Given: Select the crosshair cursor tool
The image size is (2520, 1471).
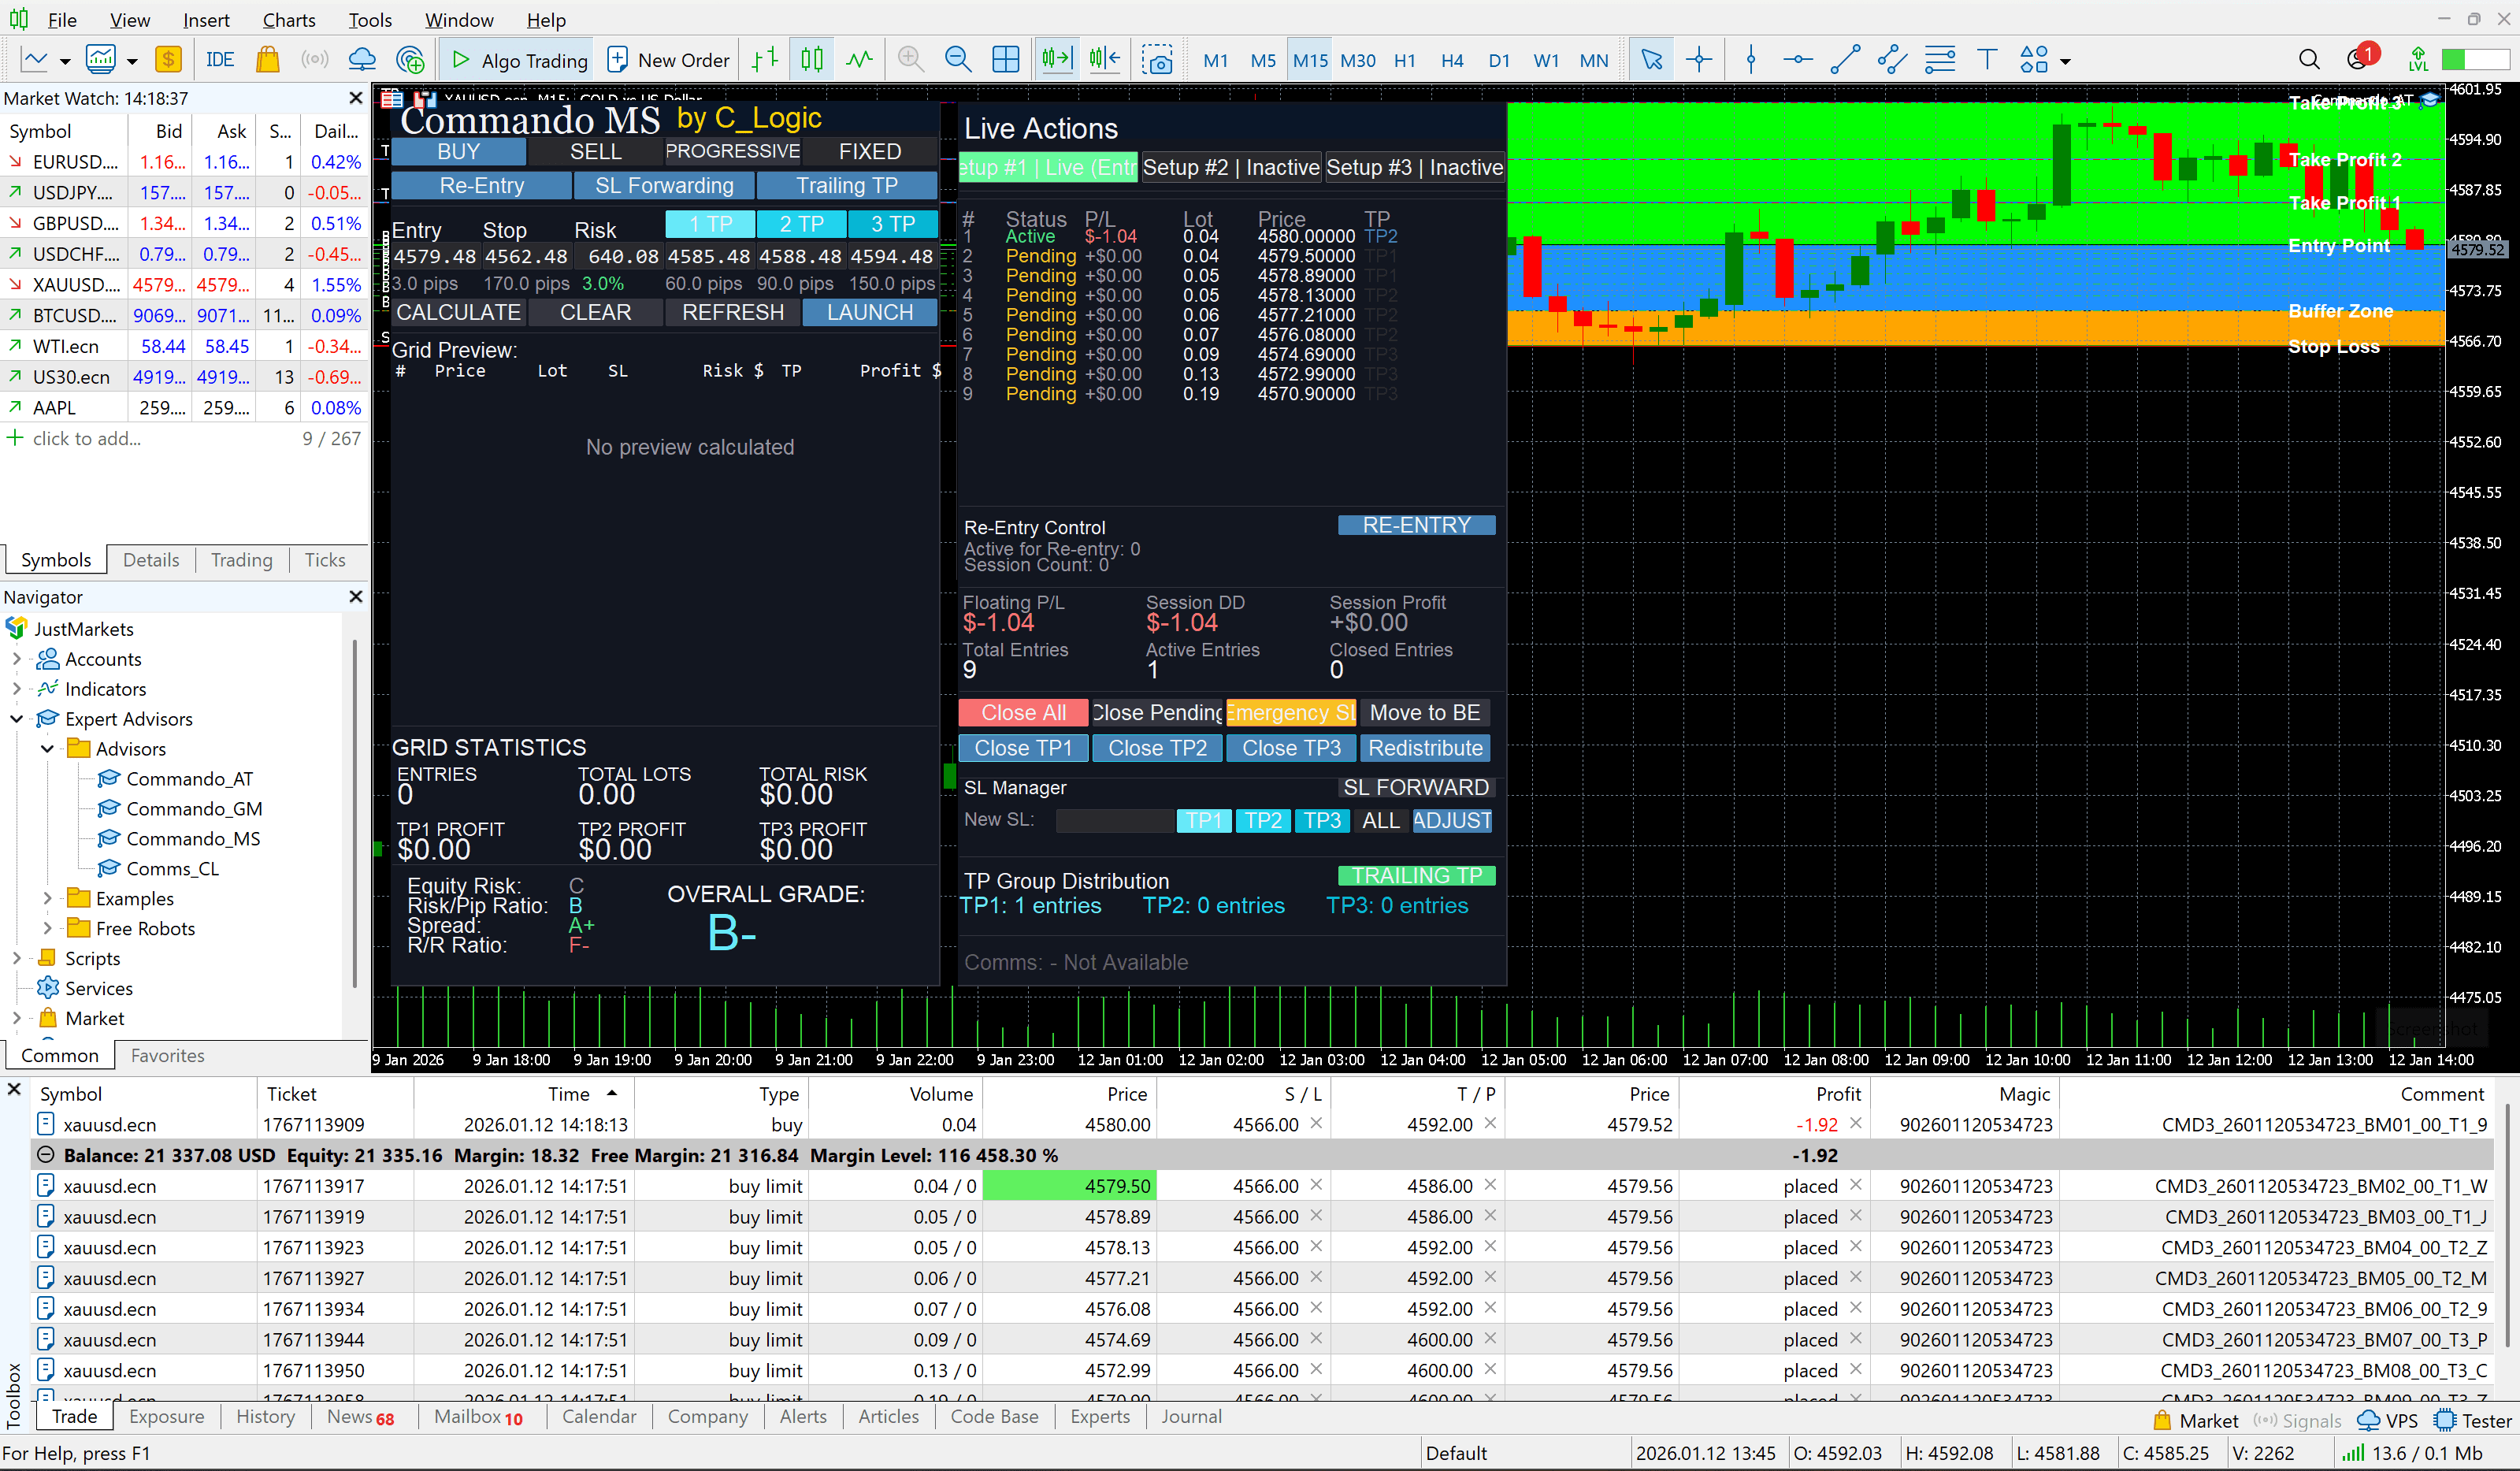Looking at the screenshot, I should [1698, 60].
